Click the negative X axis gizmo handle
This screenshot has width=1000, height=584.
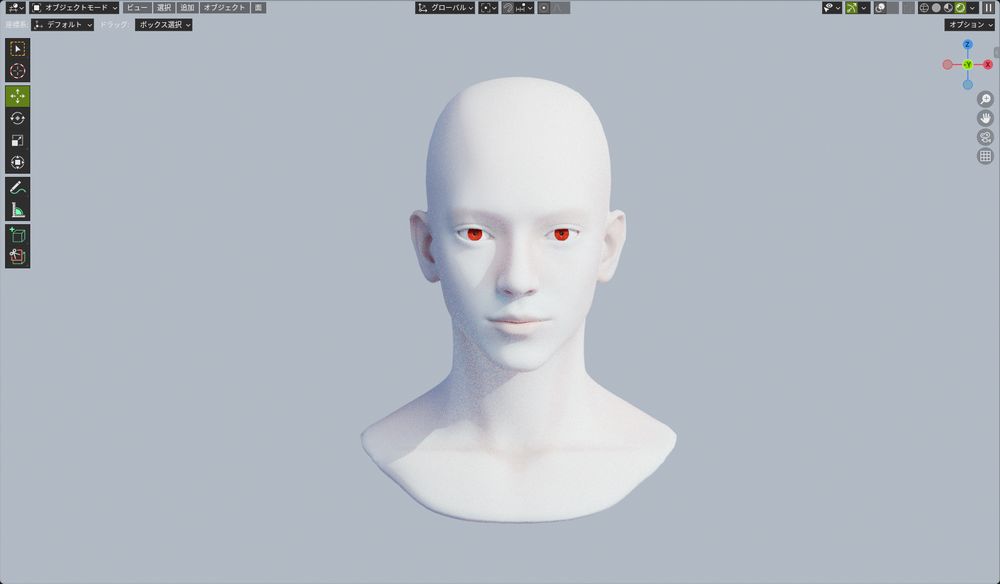pyautogui.click(x=947, y=64)
